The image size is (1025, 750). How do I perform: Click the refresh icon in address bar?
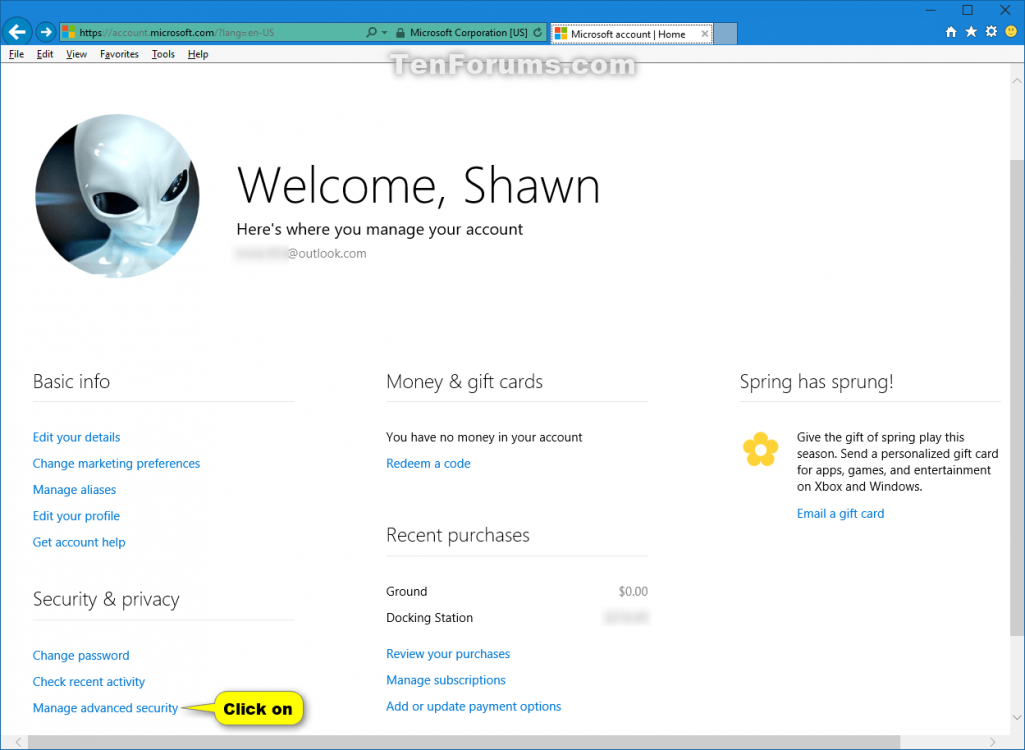(x=538, y=33)
